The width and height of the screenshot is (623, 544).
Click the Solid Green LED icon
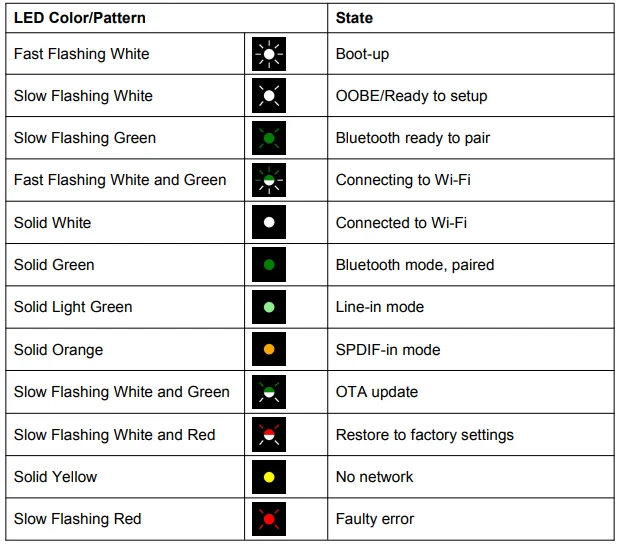pos(268,265)
